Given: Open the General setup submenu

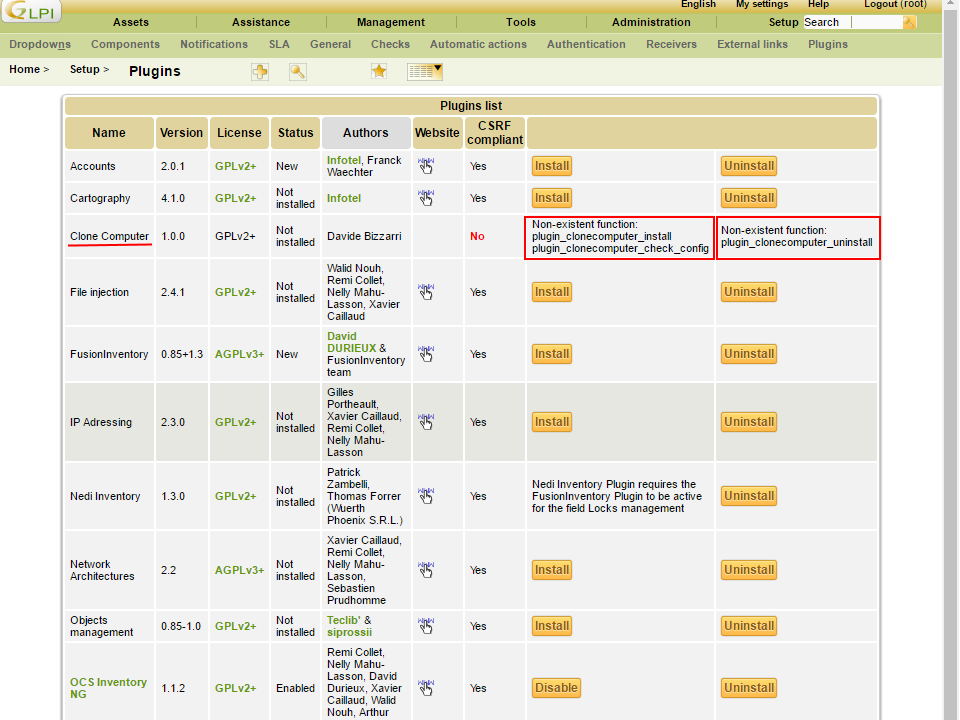Looking at the screenshot, I should 331,44.
